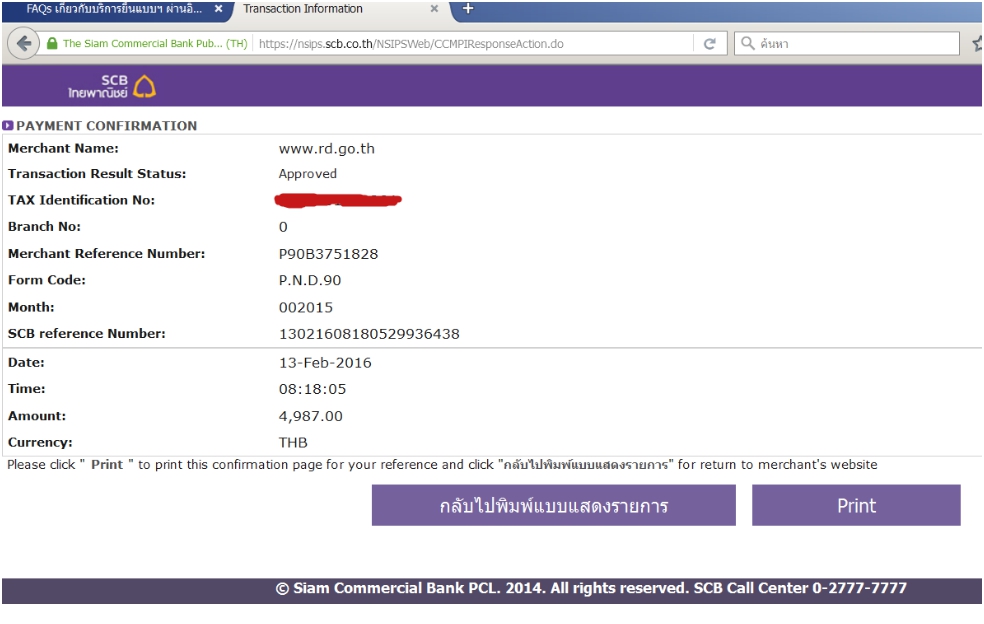984x624 pixels.
Task: Click the magnifier icon in search box
Action: click(747, 43)
